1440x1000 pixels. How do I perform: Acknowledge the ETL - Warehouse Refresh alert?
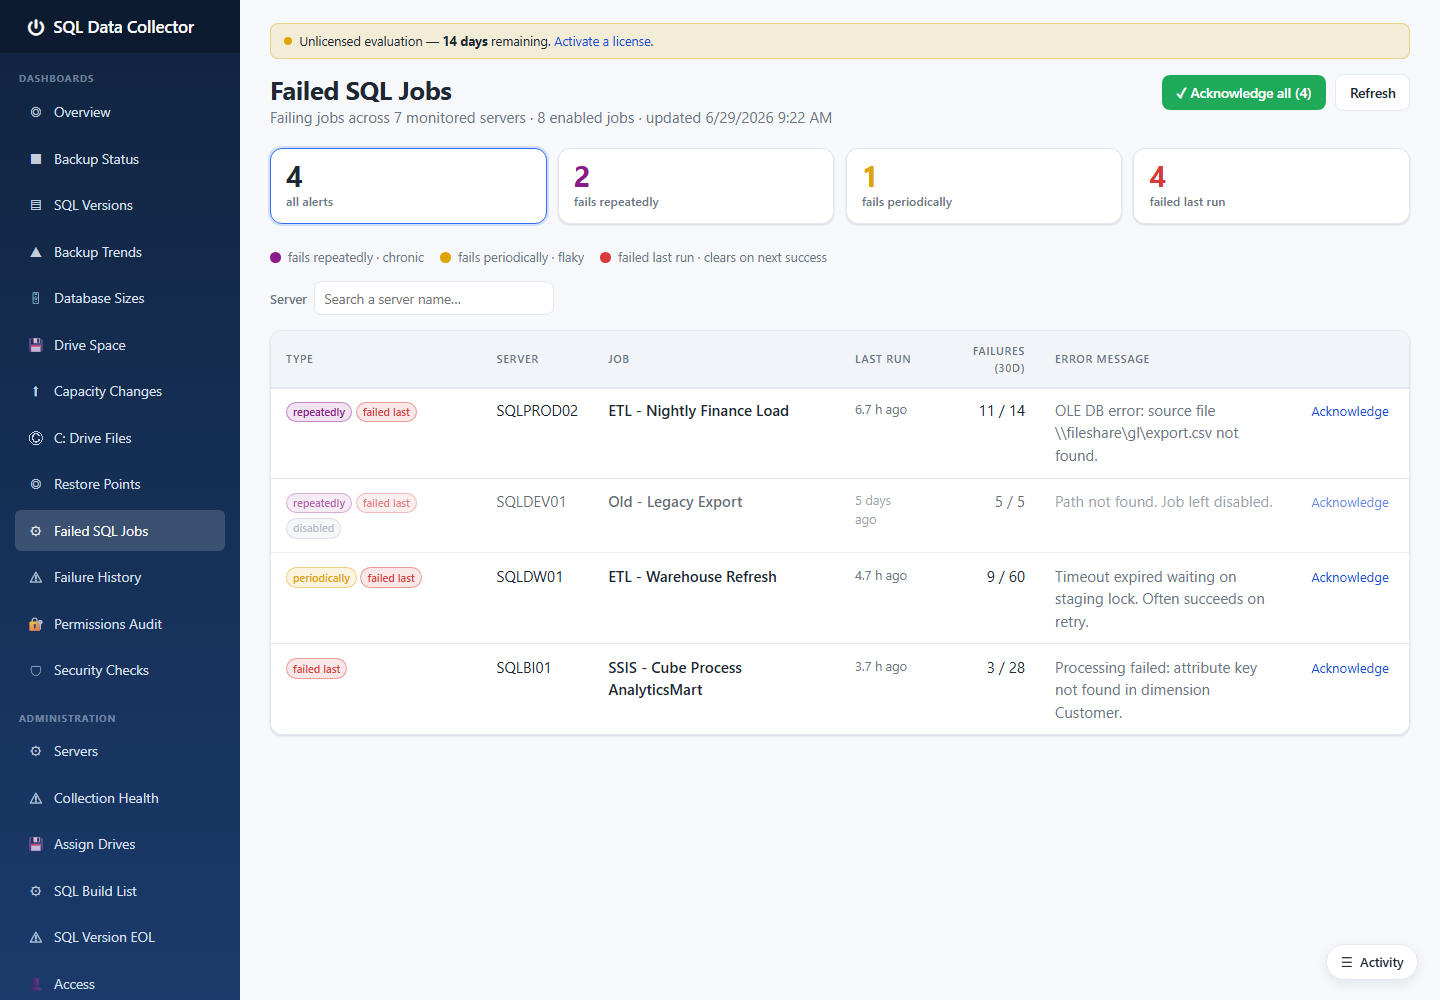click(x=1350, y=577)
